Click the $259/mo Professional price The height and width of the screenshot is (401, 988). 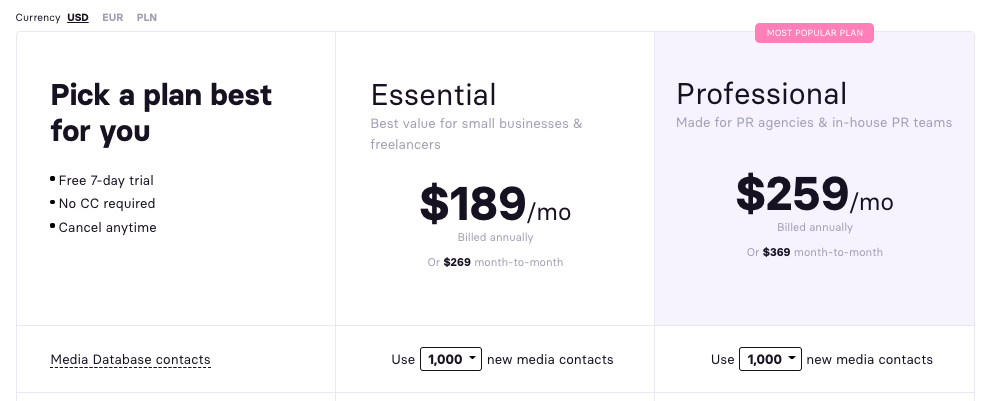[x=814, y=195]
